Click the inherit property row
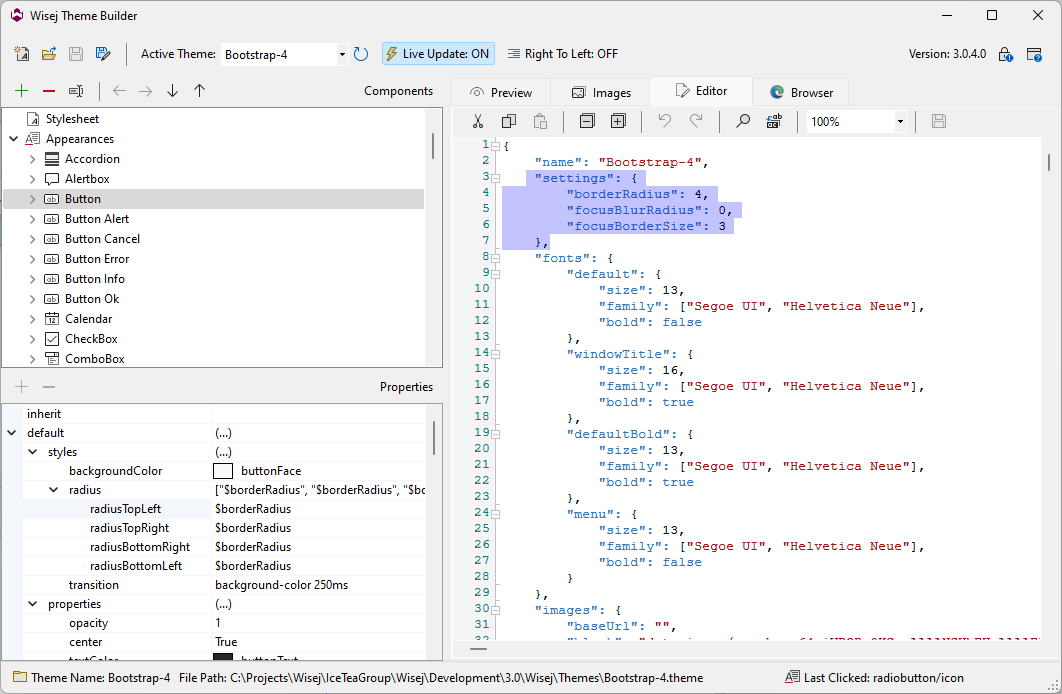This screenshot has width=1062, height=694. 225,414
